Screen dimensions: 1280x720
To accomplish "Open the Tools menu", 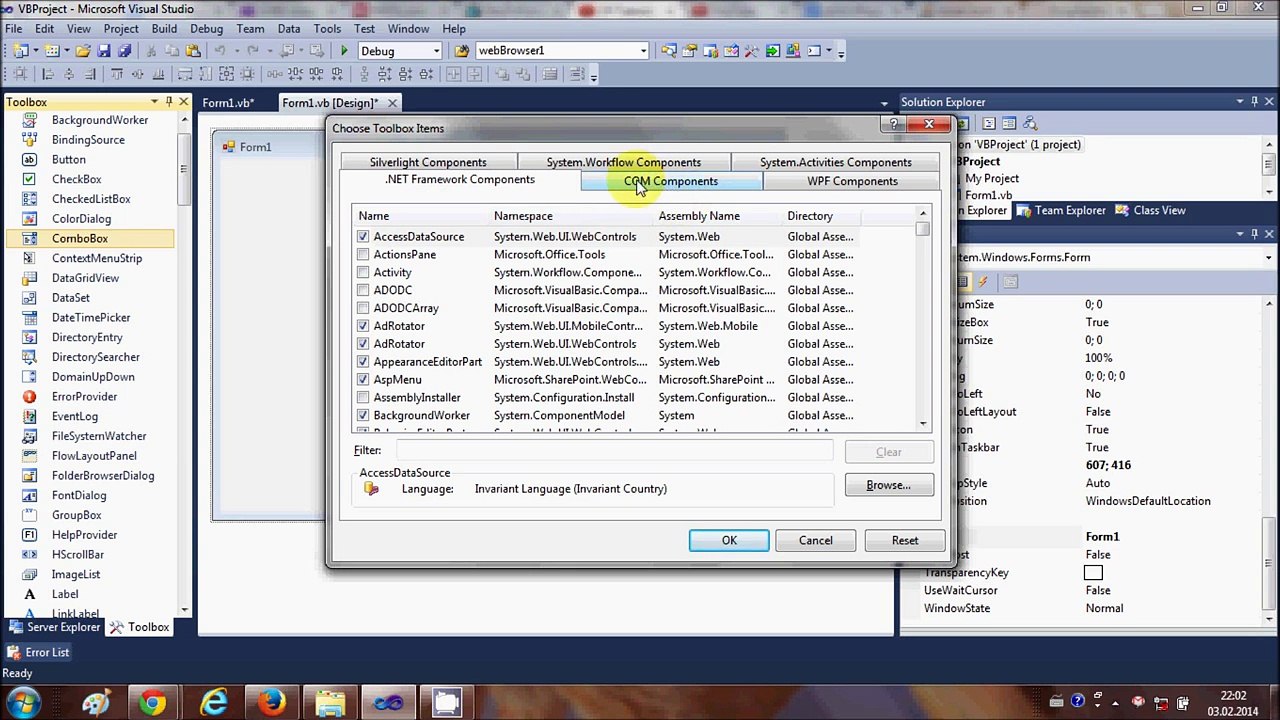I will (327, 29).
